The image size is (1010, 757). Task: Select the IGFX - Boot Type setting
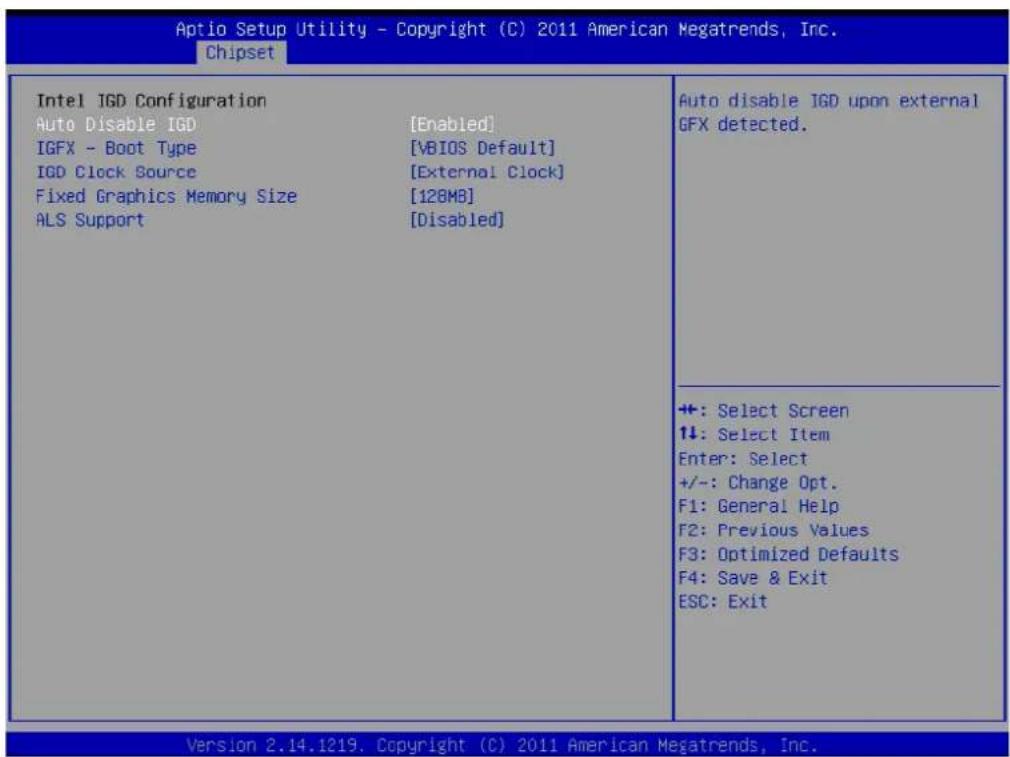tap(116, 148)
